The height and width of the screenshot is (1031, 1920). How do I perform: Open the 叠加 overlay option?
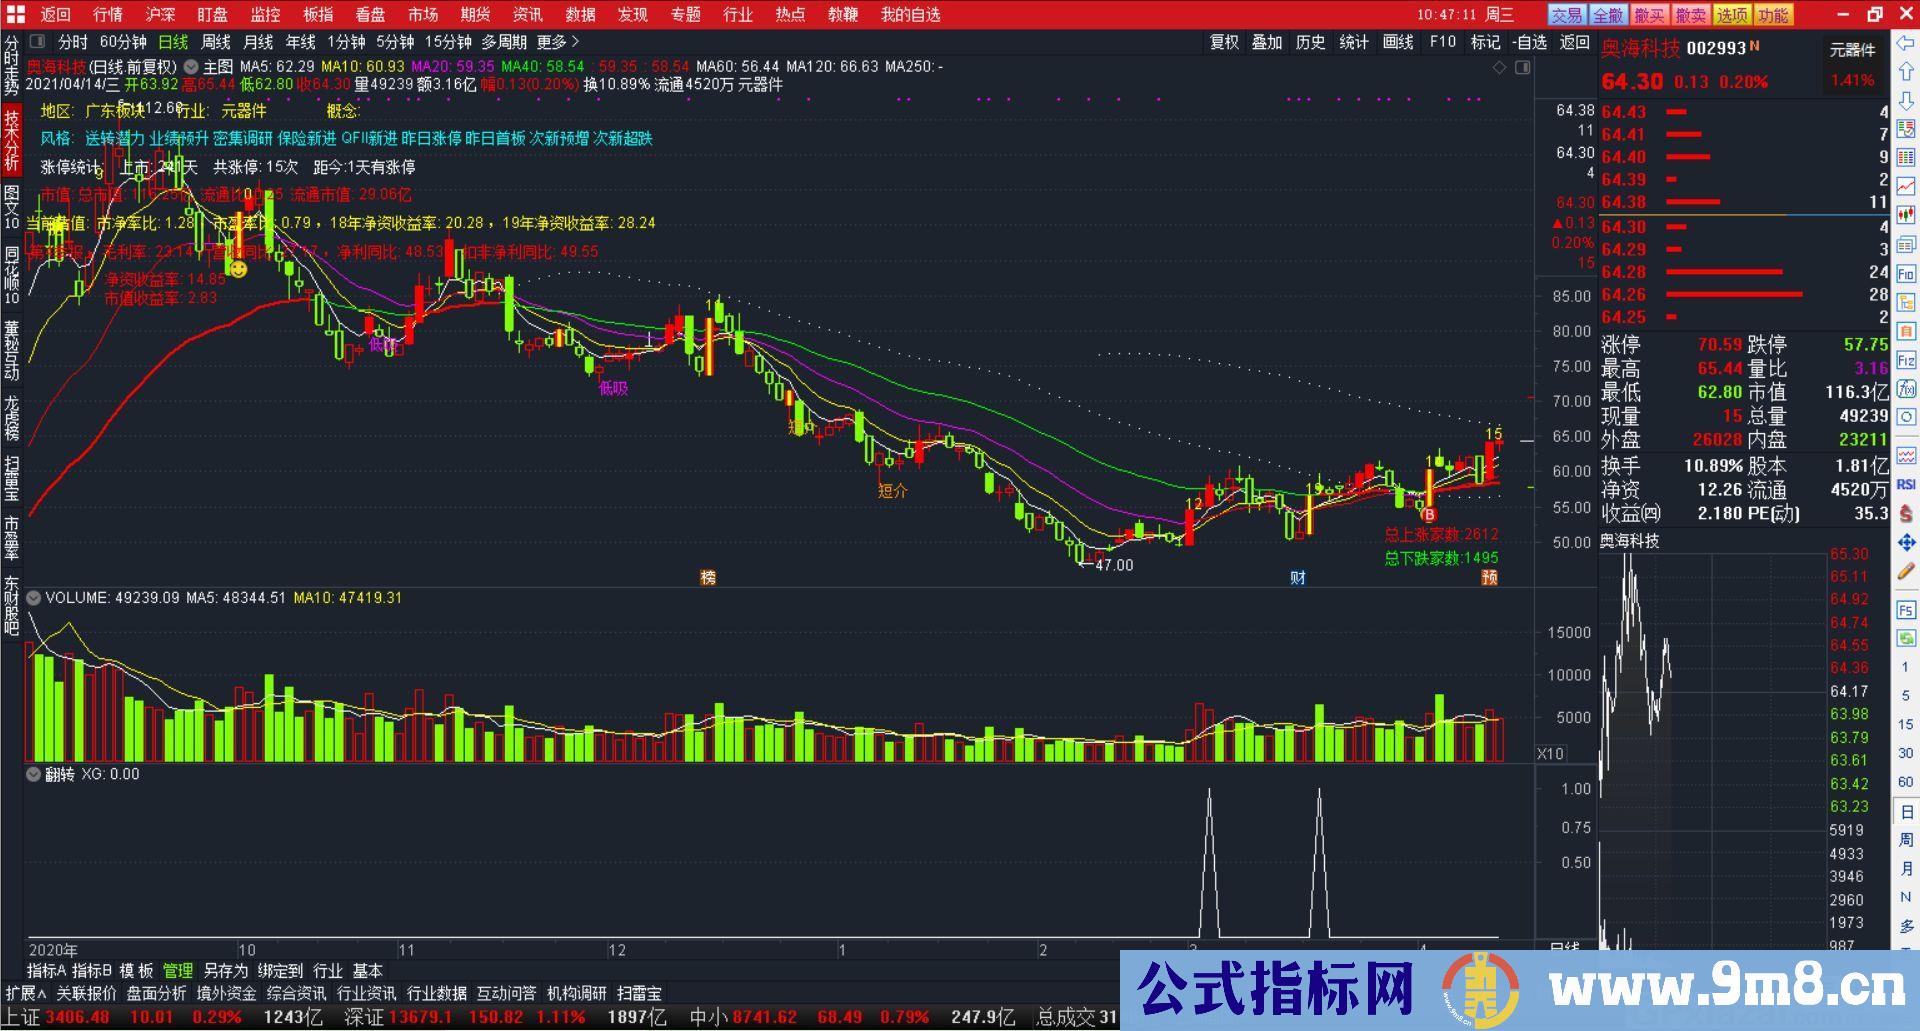click(1267, 42)
